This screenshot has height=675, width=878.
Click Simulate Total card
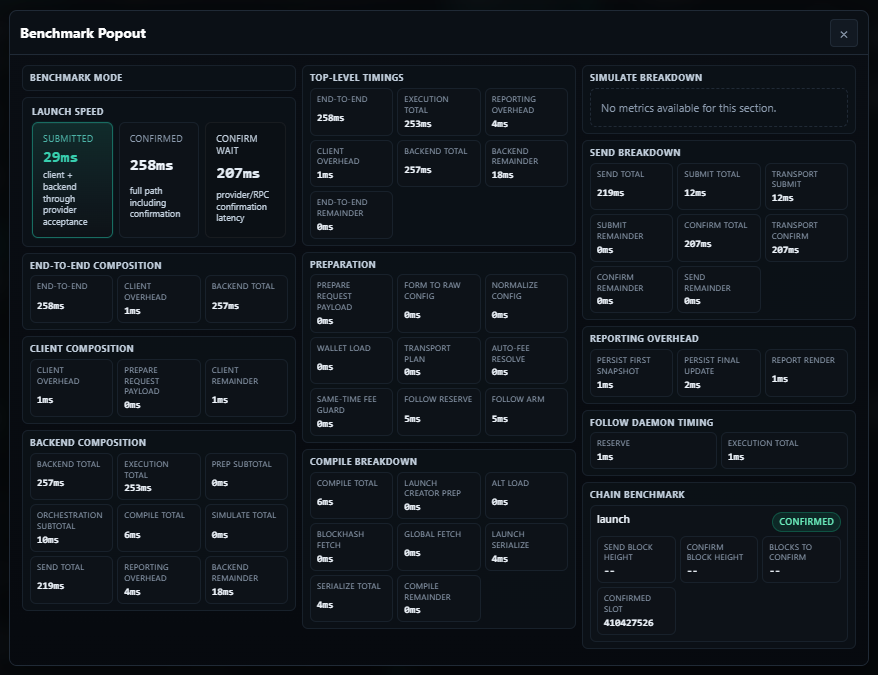(x=246, y=528)
